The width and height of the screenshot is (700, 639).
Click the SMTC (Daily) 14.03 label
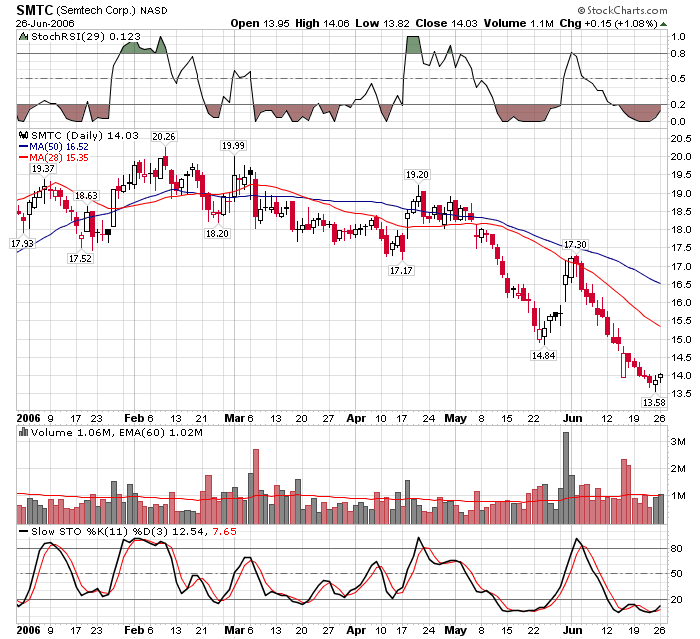(x=85, y=135)
